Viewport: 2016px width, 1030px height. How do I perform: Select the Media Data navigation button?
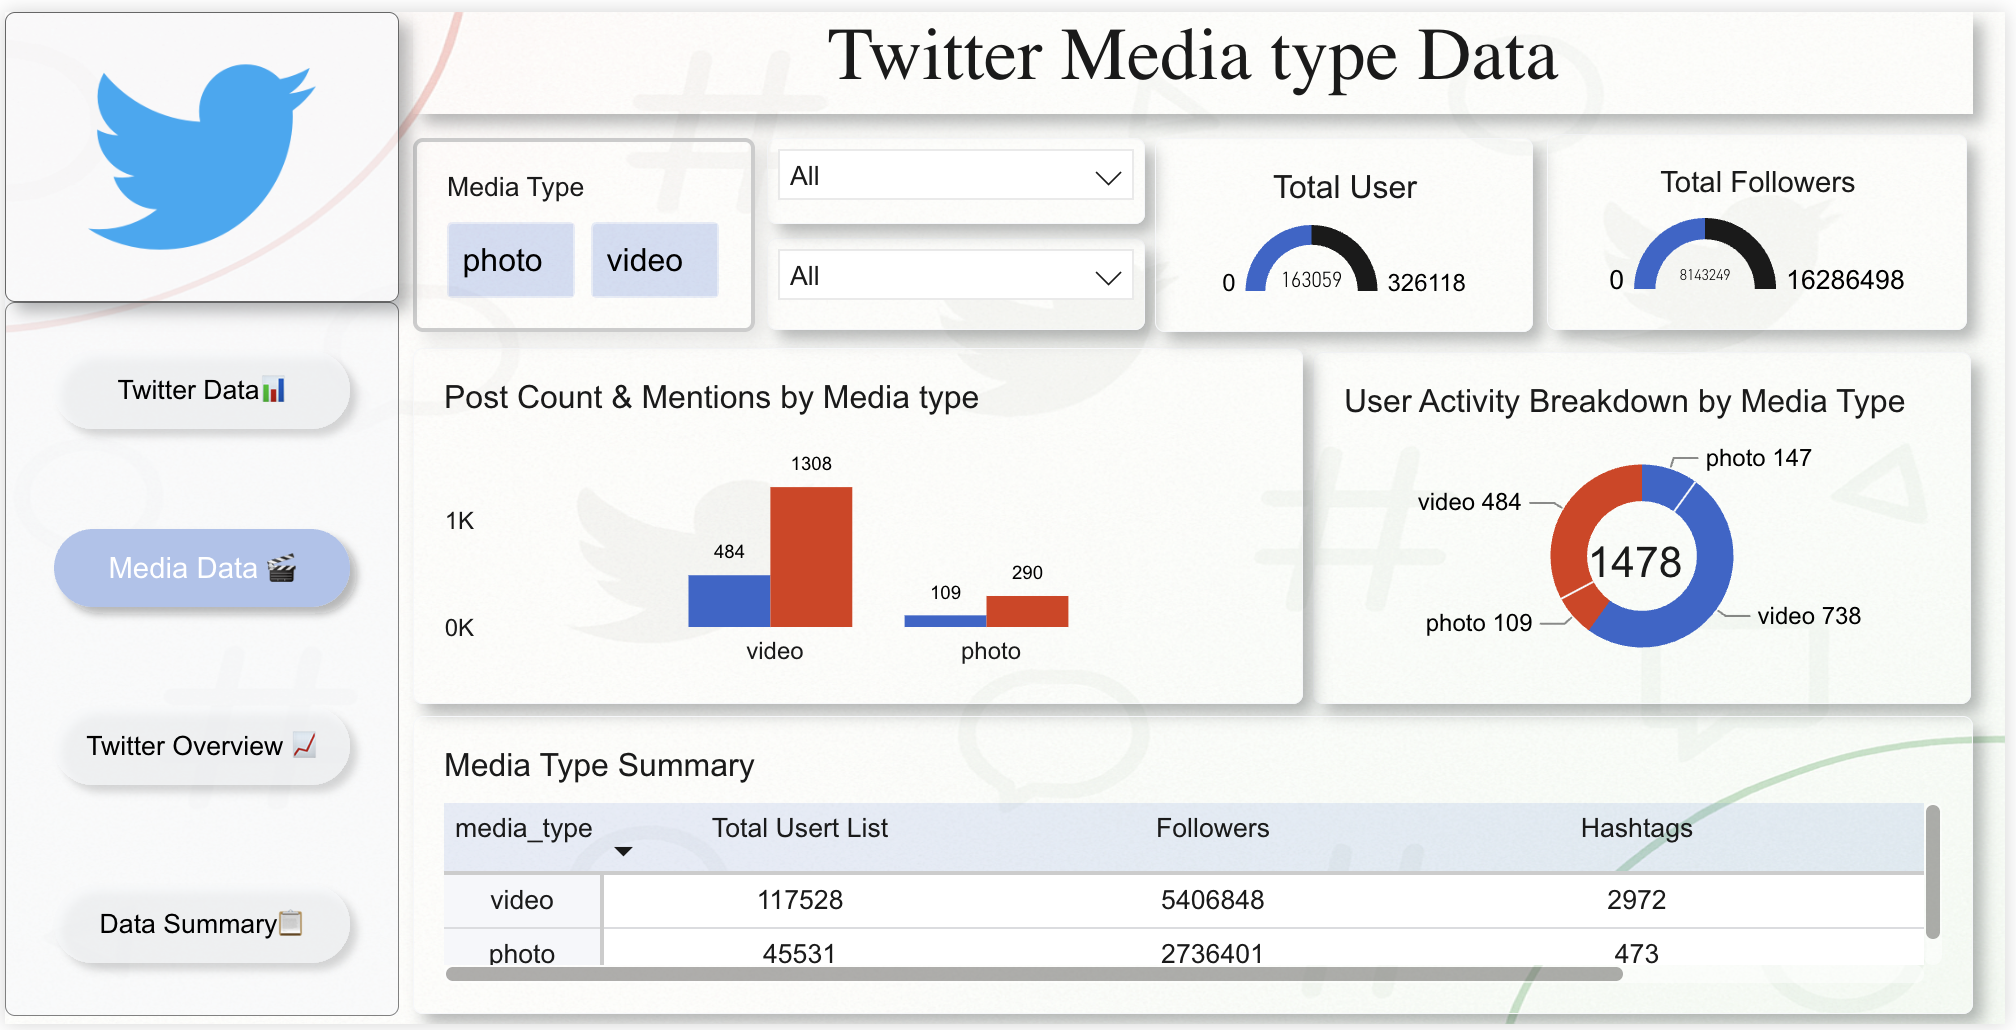point(202,568)
